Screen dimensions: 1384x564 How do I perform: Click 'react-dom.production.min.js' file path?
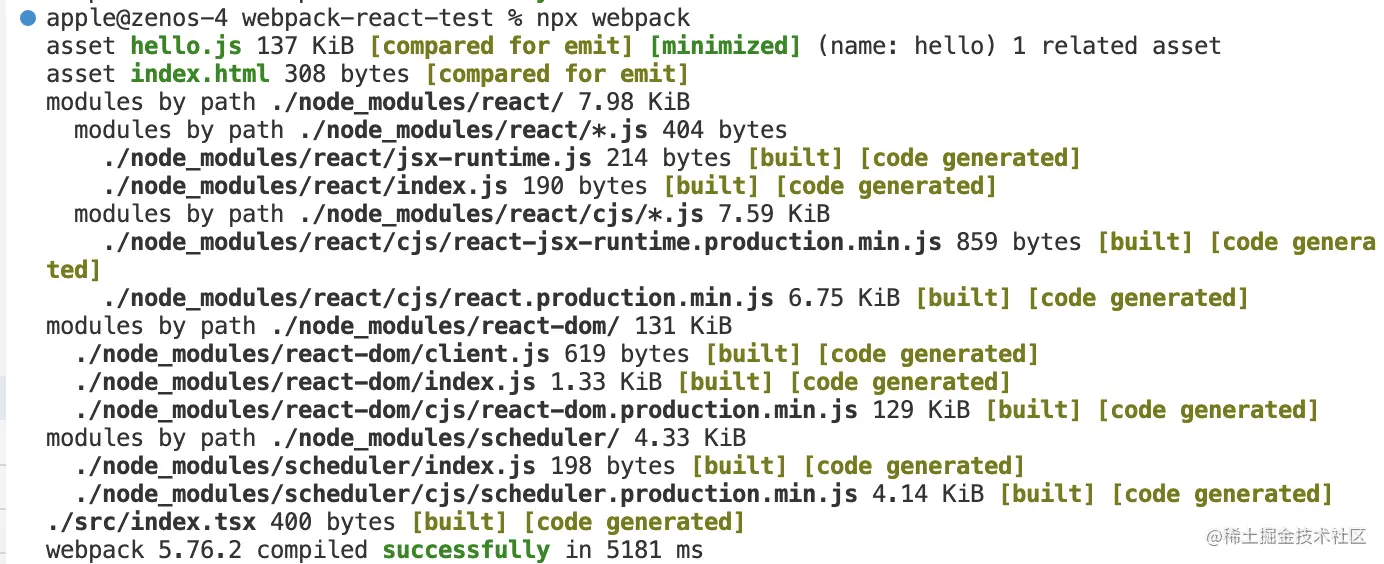[466, 410]
